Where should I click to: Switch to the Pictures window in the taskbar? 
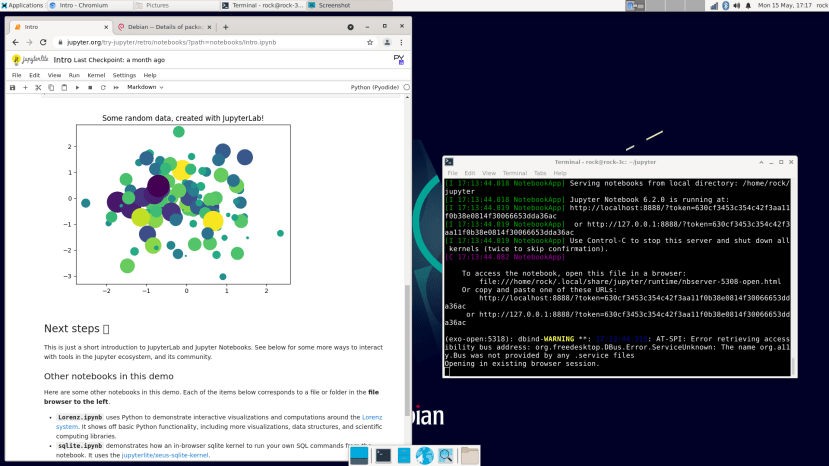(x=176, y=5)
